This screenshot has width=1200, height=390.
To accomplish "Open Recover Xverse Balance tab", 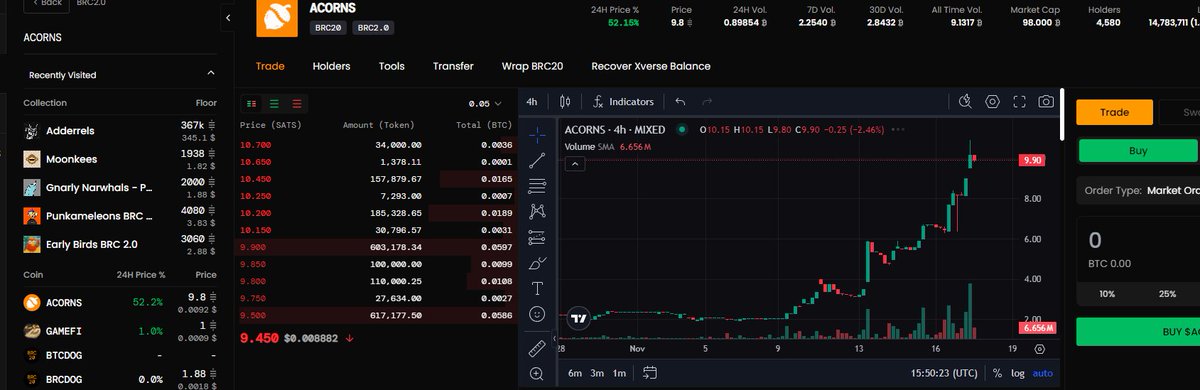I will pyautogui.click(x=651, y=66).
